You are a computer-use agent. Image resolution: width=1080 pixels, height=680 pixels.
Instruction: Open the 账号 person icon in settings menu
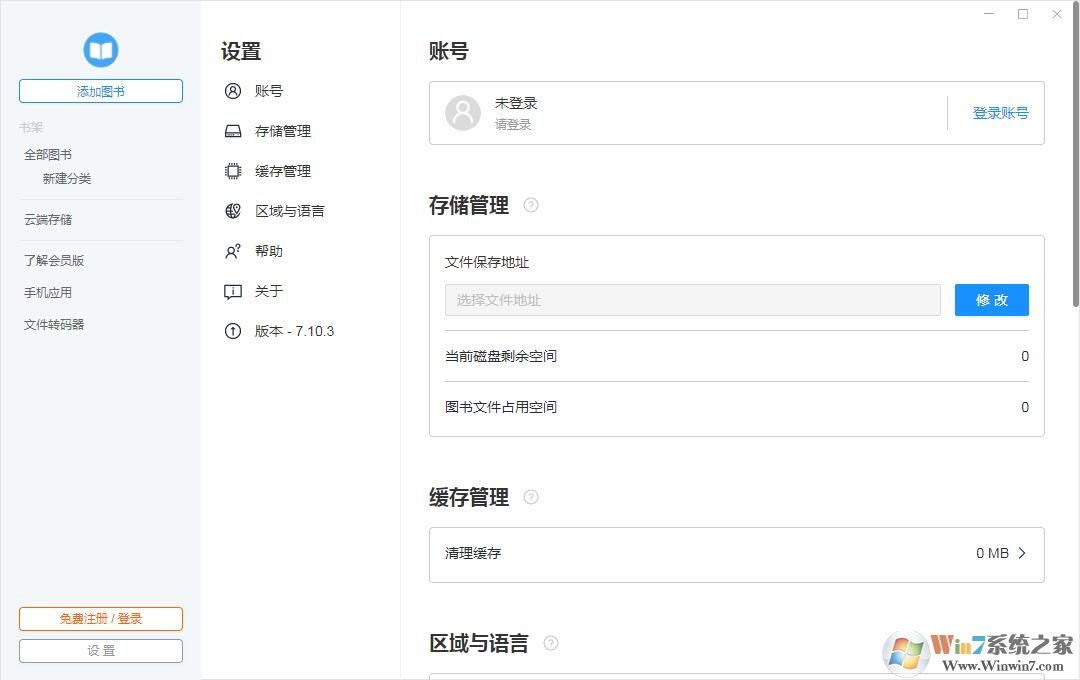click(232, 91)
